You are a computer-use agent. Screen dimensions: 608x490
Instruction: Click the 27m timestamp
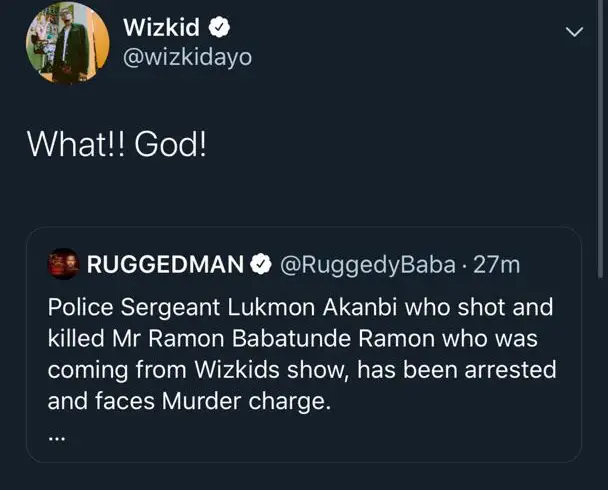tap(496, 264)
